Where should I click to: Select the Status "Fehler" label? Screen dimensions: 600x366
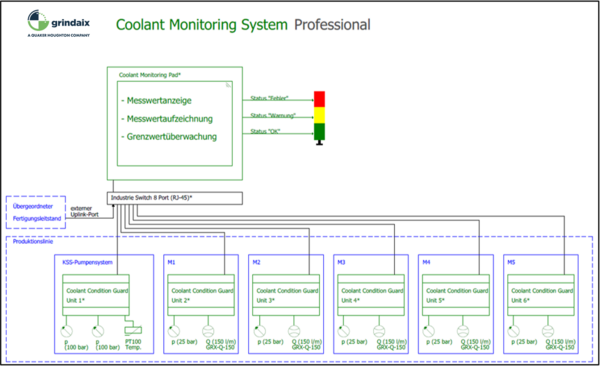click(269, 98)
